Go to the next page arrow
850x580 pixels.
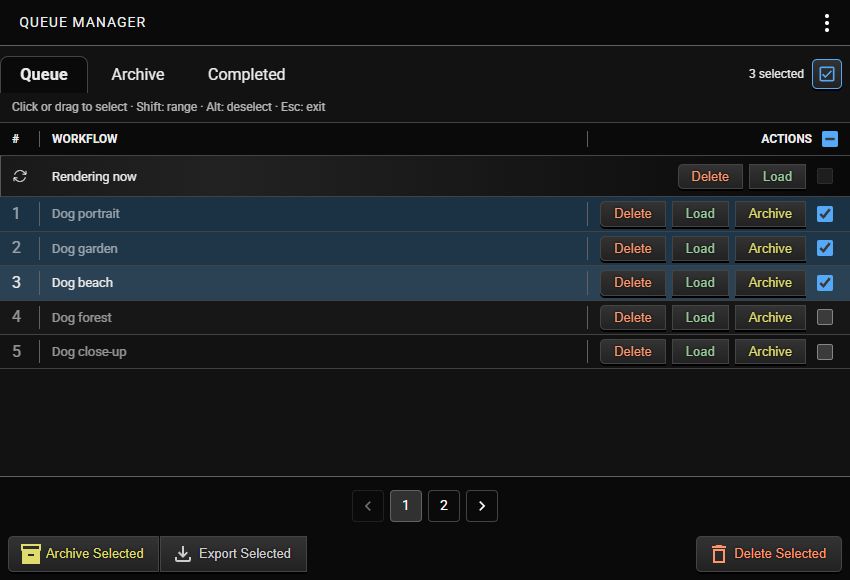482,506
